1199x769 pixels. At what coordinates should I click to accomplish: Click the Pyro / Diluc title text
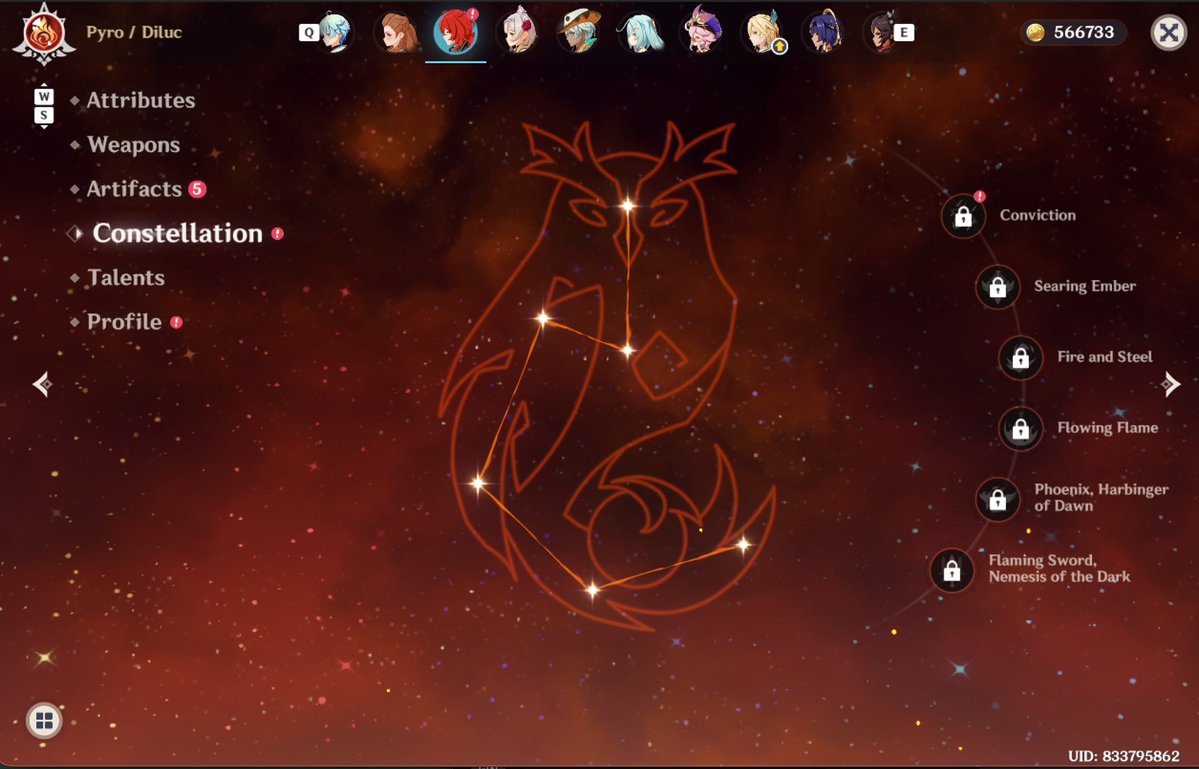tap(134, 32)
